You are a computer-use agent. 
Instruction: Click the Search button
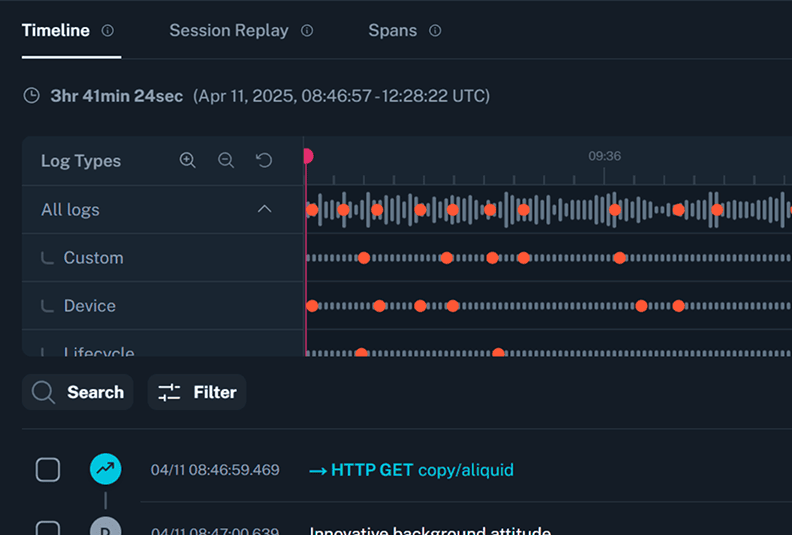78,392
